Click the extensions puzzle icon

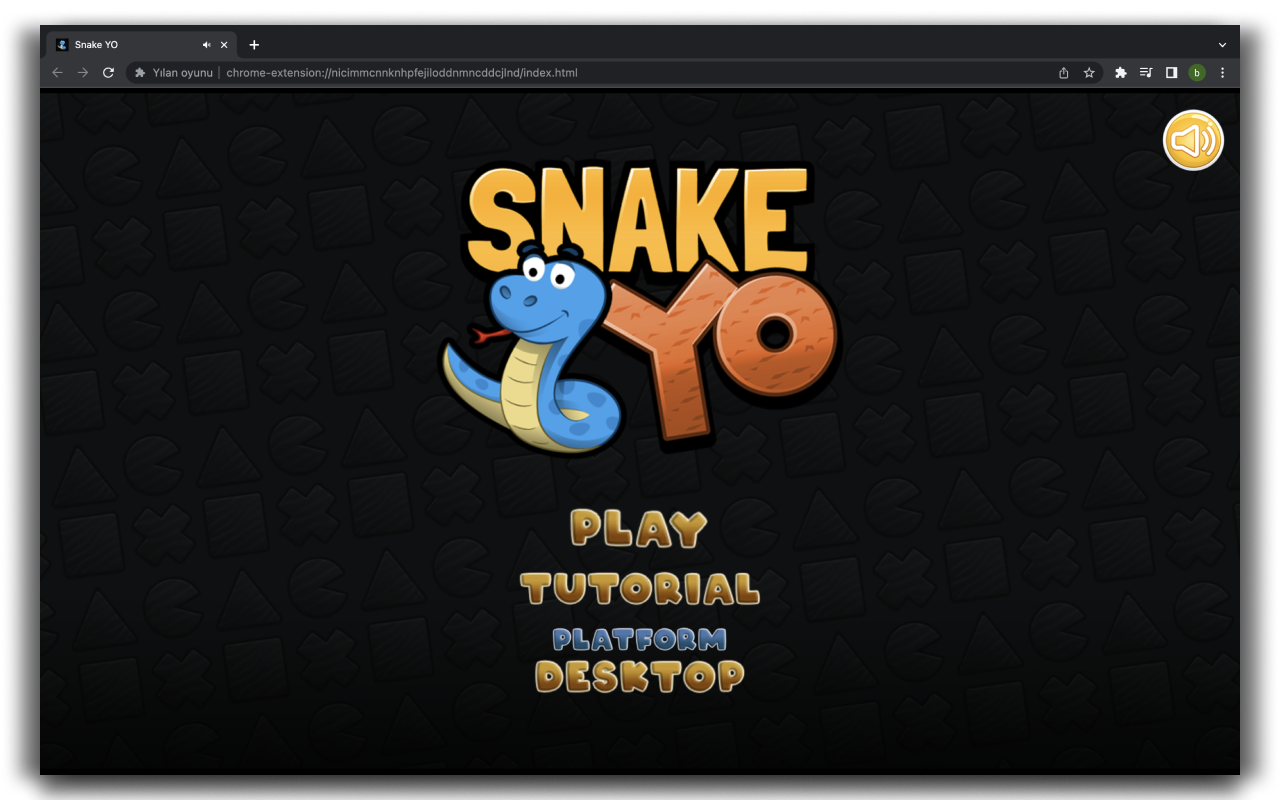(x=1120, y=72)
